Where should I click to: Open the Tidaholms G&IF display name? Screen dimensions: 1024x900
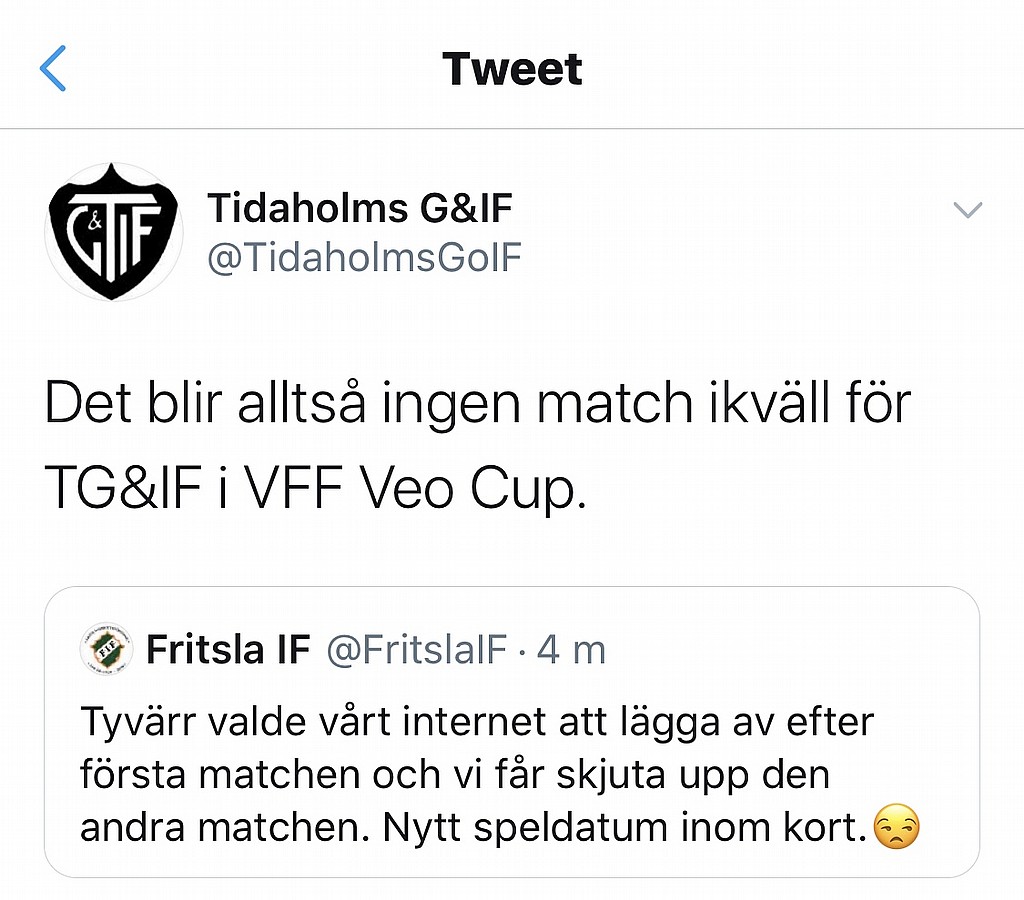360,208
